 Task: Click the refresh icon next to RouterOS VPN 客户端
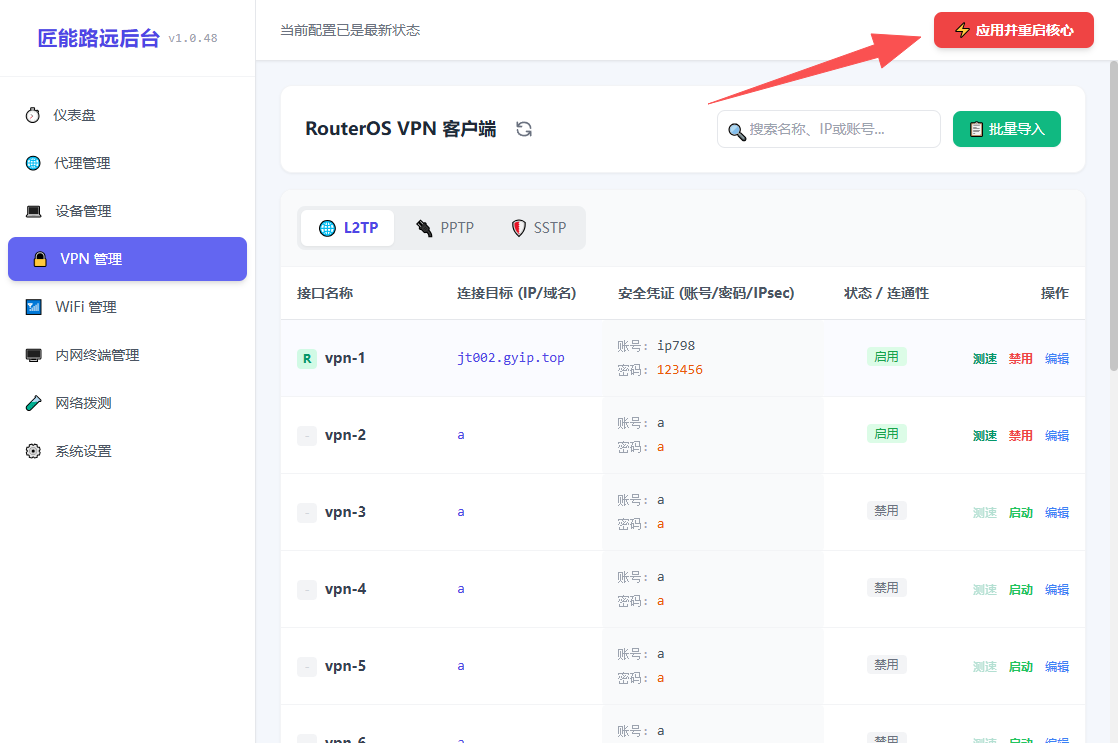[x=524, y=129]
